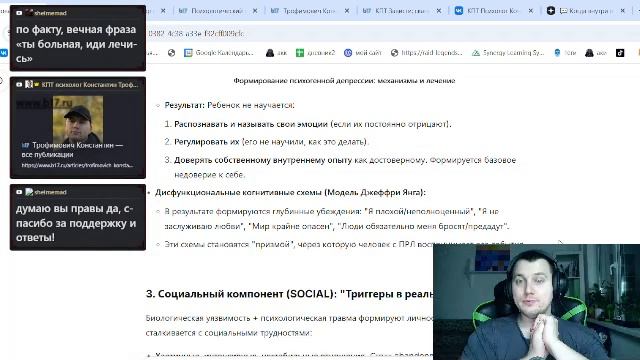Close the VK 'КПТ Психолог Кон' tab
Screen dimensions: 640x360
pos(531,11)
